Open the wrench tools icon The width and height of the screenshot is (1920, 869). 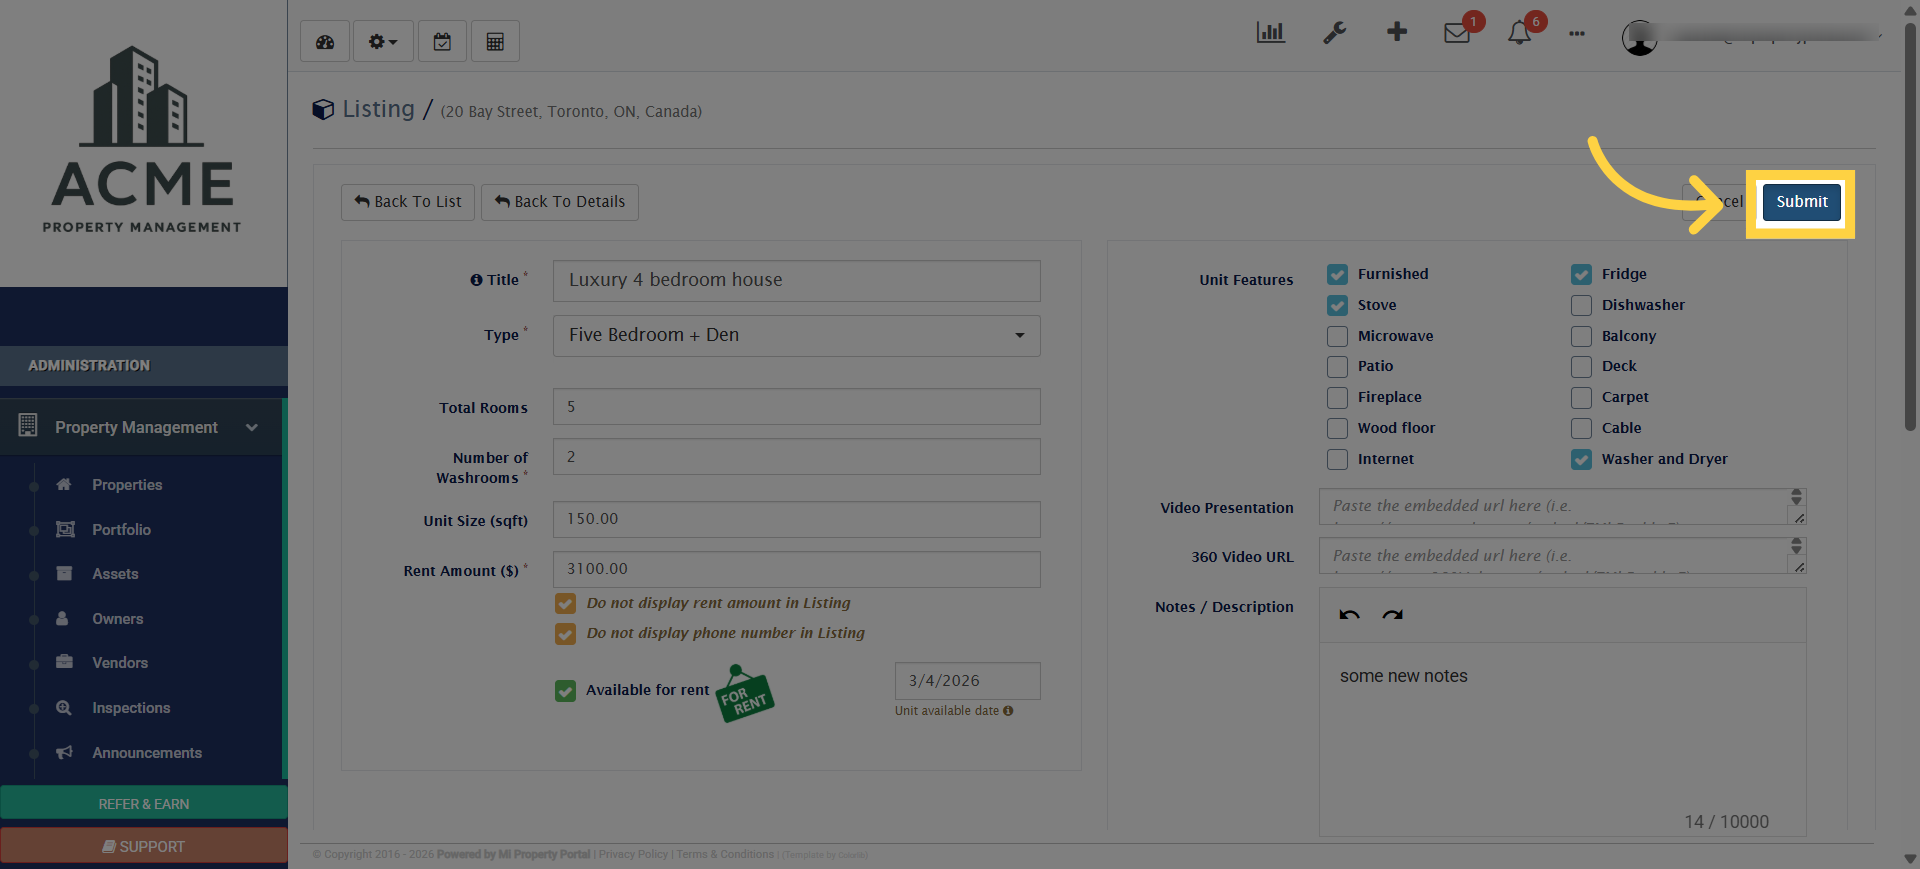tap(1334, 33)
